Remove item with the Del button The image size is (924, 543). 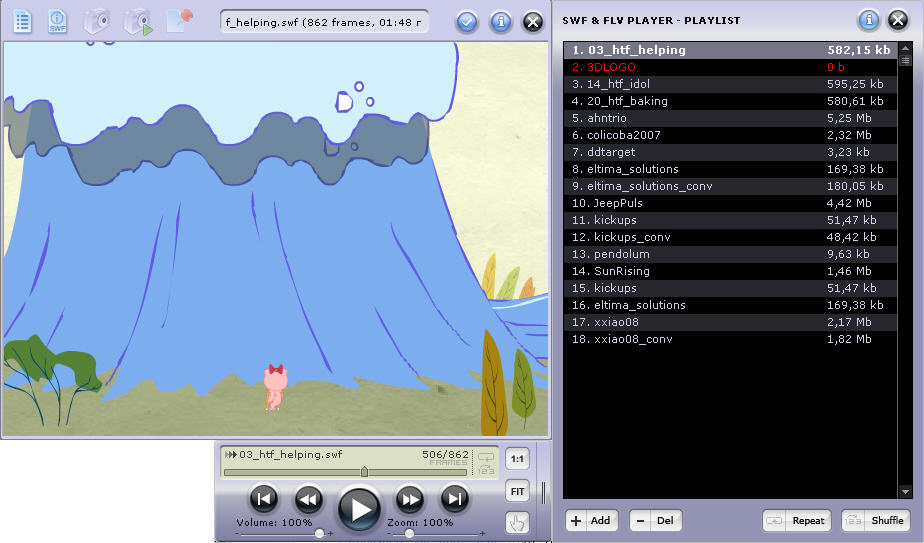click(x=655, y=521)
